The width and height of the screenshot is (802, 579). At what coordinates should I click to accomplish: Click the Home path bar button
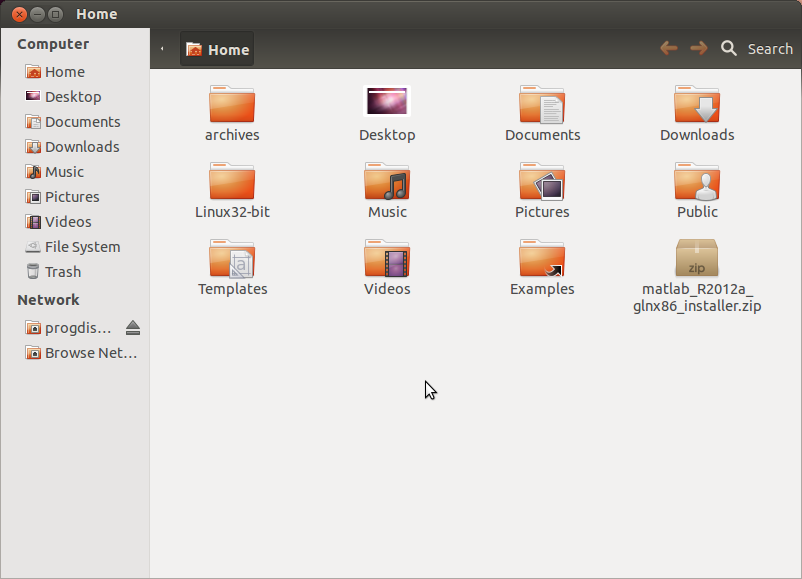click(217, 49)
